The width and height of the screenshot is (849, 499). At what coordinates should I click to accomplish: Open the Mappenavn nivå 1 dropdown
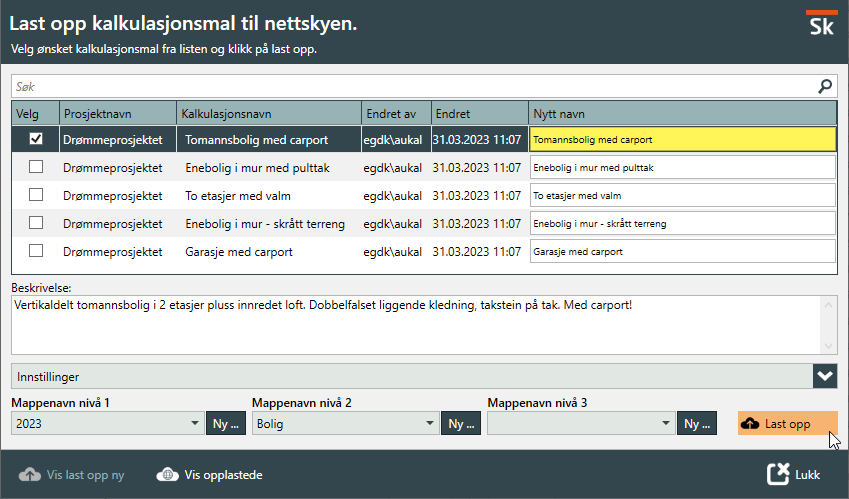coord(194,424)
